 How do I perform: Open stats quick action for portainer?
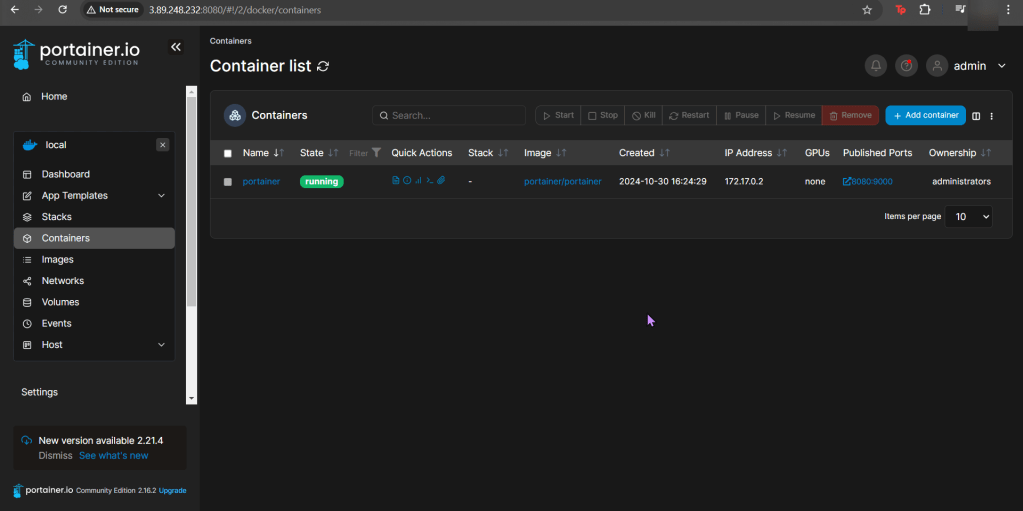click(418, 181)
